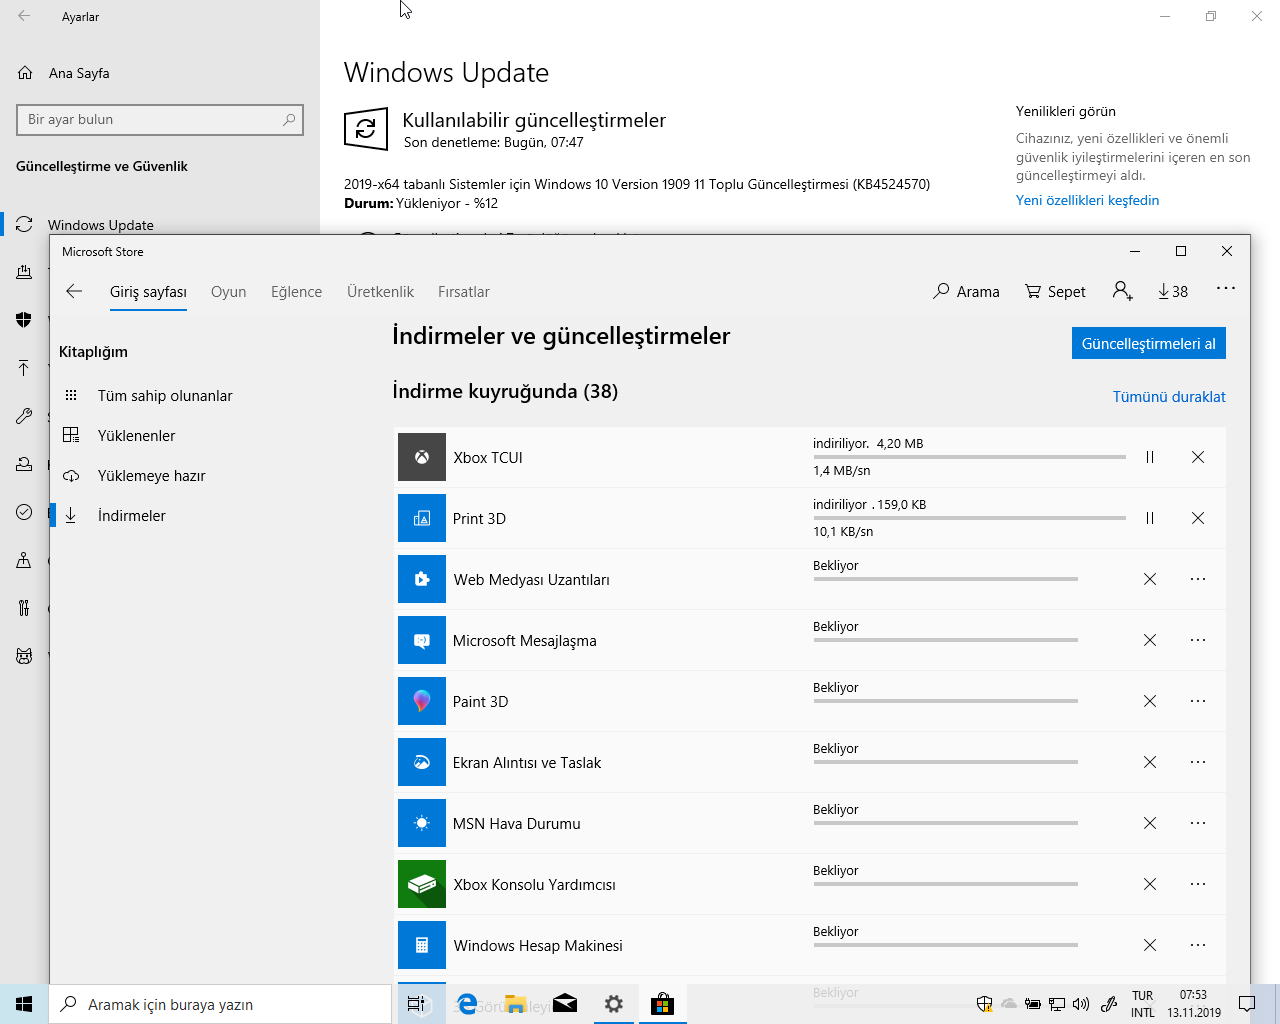Open Store account sign-in icon
This screenshot has width=1280, height=1024.
(1122, 291)
